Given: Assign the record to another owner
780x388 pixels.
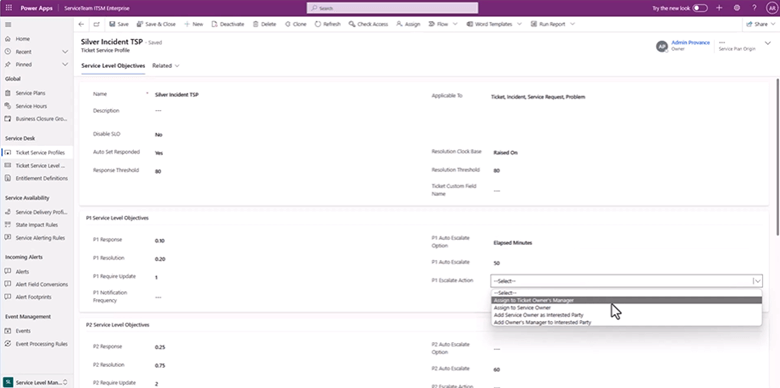Looking at the screenshot, I should click(x=408, y=24).
